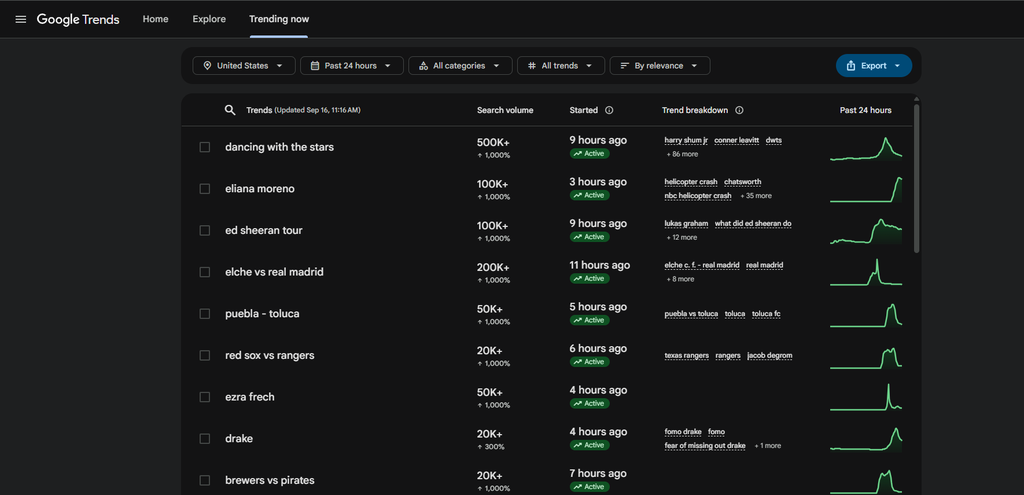The height and width of the screenshot is (495, 1024).
Task: Click the Active badge for eliana moreno
Action: pos(589,195)
